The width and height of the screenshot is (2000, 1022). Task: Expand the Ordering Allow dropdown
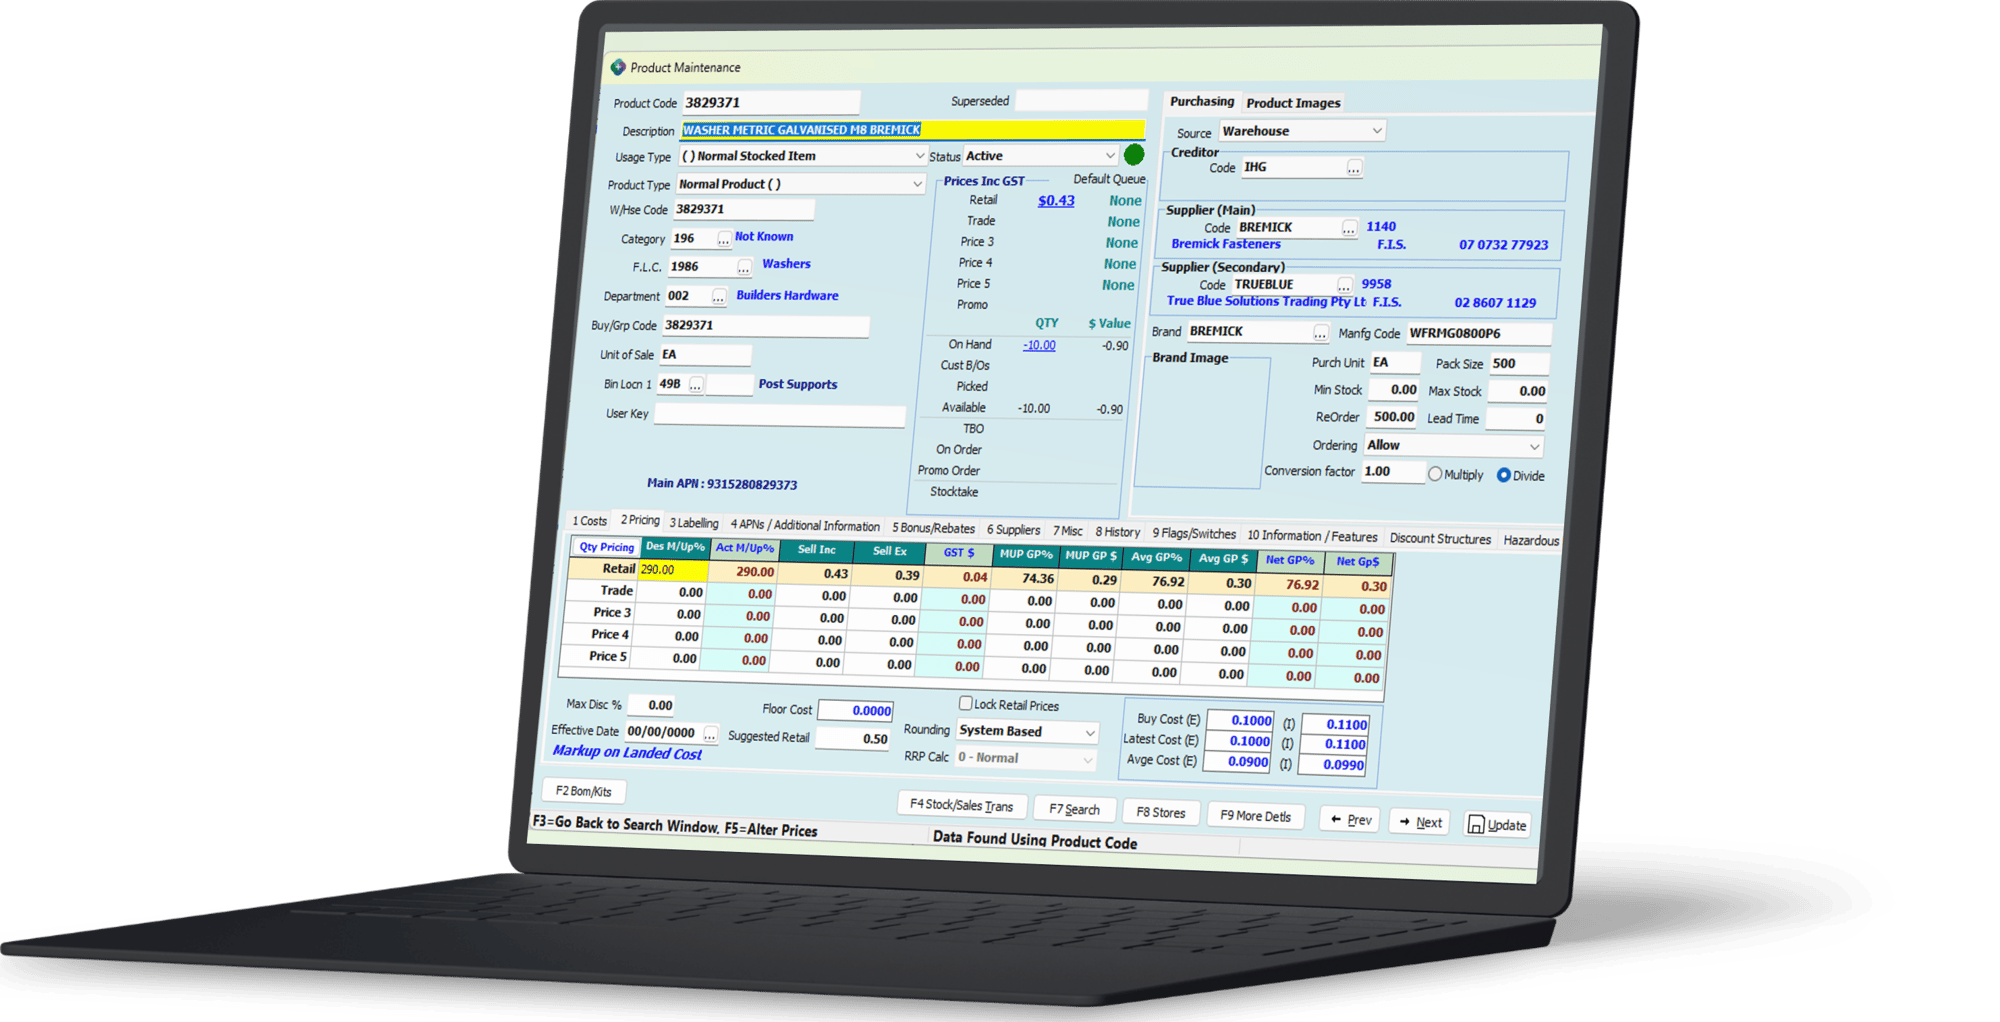click(x=1533, y=446)
